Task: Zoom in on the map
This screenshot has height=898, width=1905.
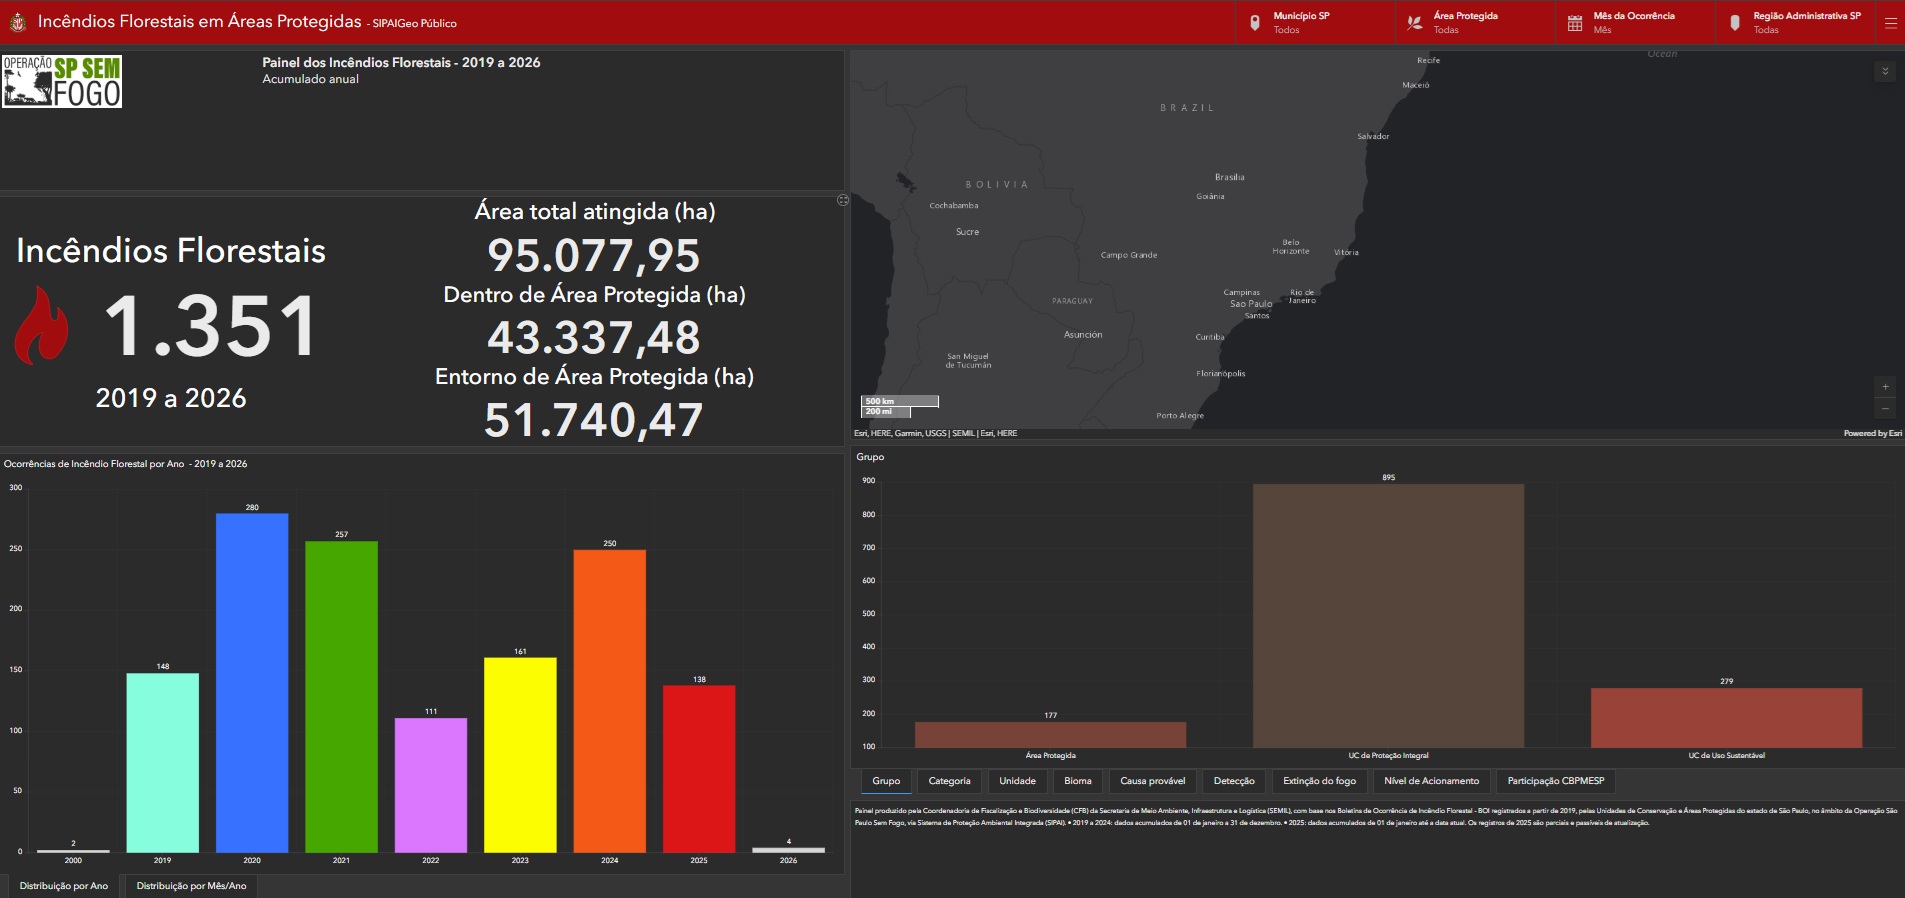Action: click(1885, 387)
